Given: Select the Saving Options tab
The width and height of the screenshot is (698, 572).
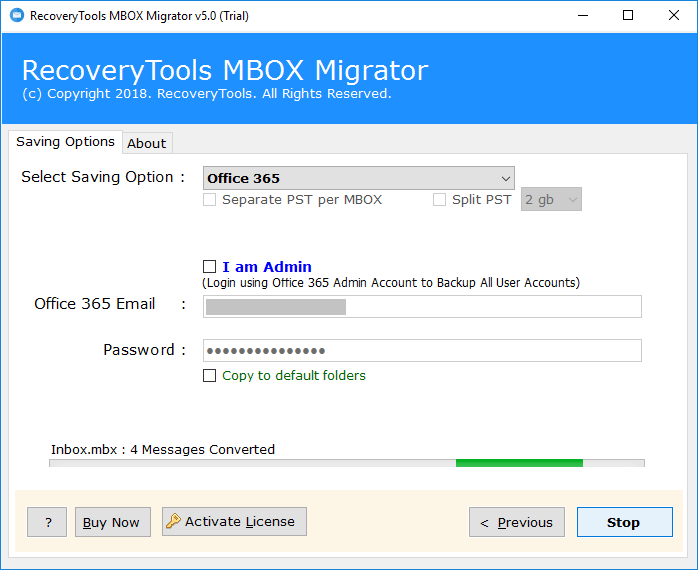Looking at the screenshot, I should (65, 142).
